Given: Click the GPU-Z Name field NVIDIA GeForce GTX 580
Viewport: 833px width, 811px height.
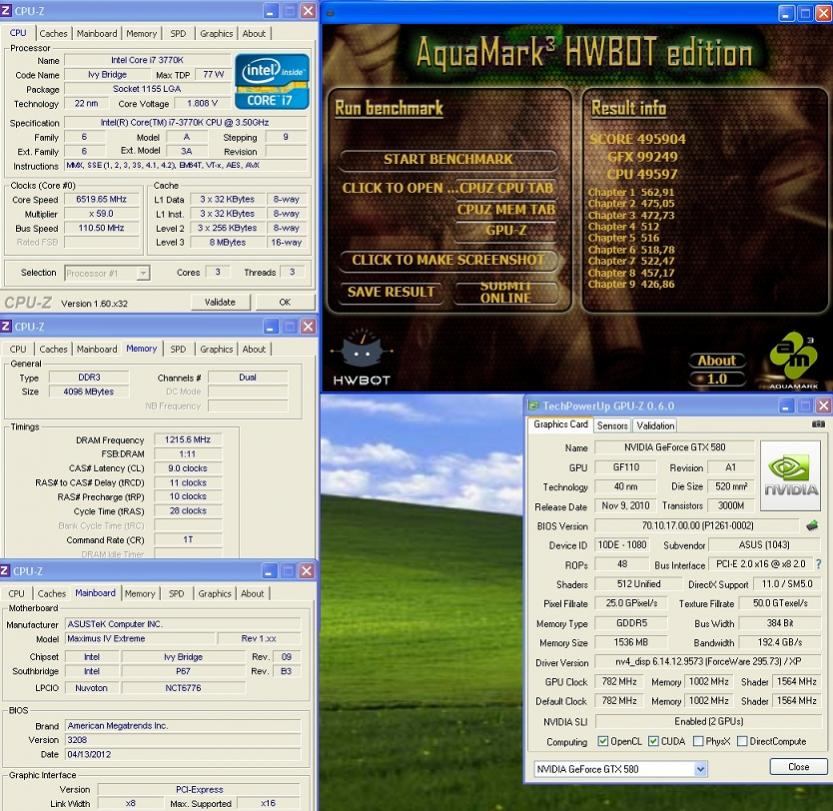Looking at the screenshot, I should click(x=674, y=447).
